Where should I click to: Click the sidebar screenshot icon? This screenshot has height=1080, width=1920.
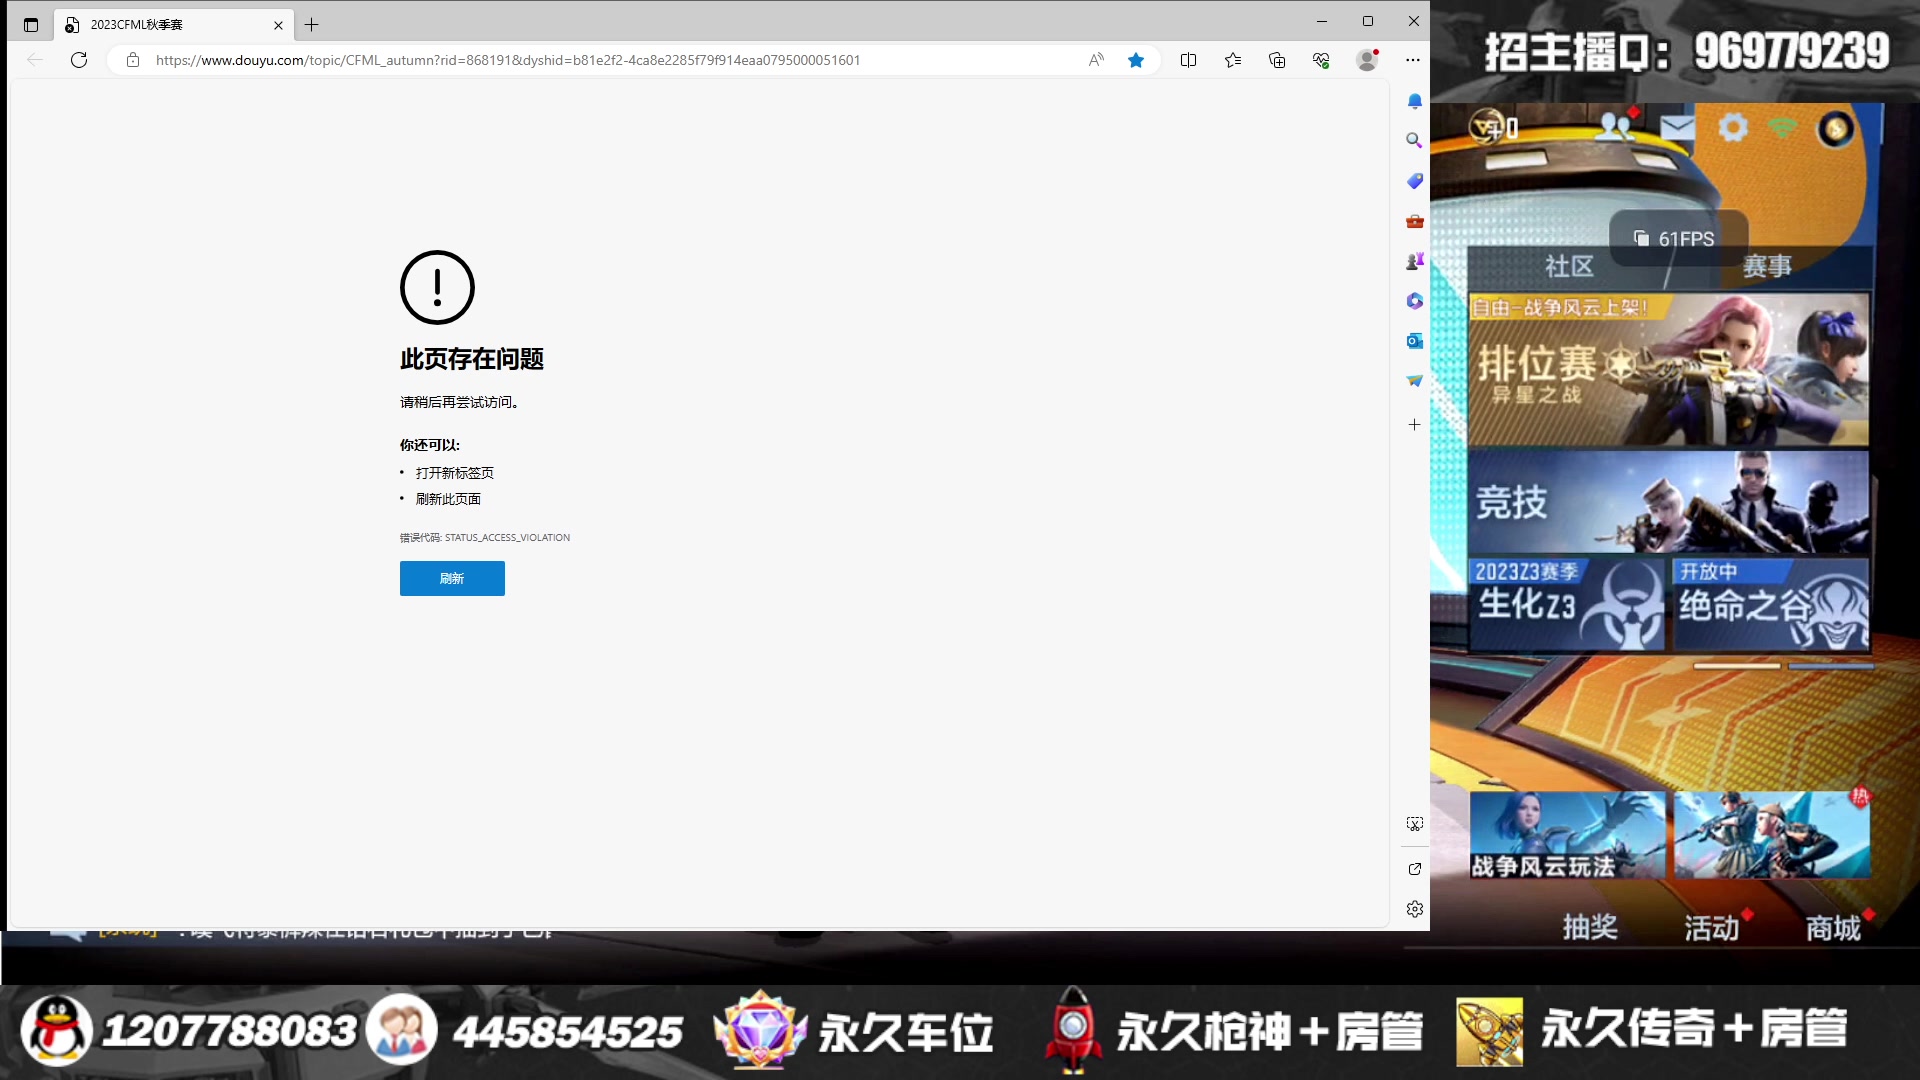coord(1414,824)
